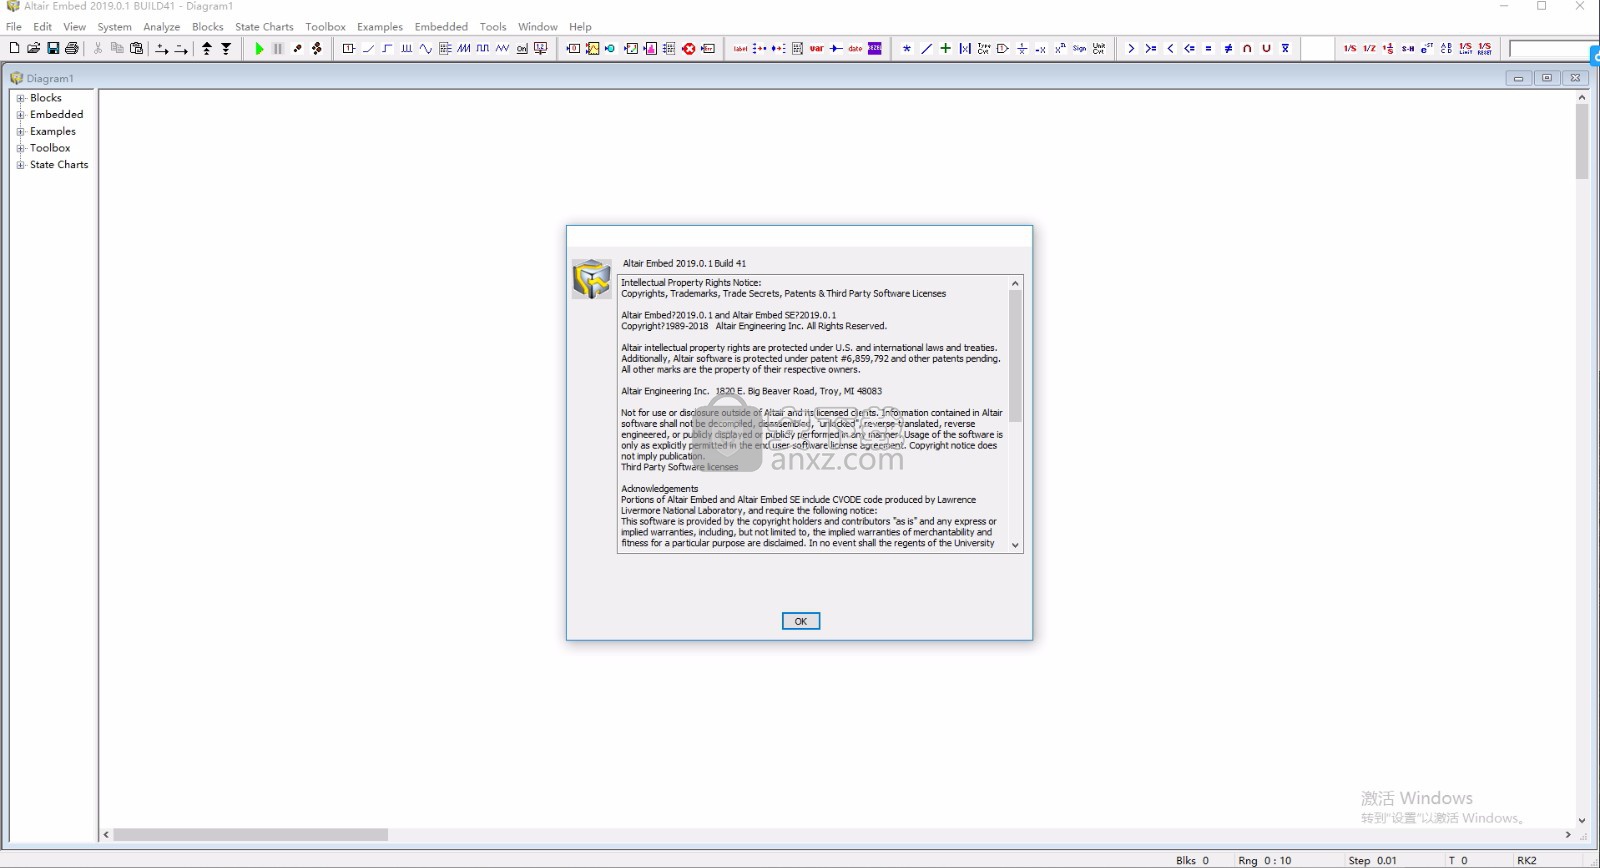
Task: Click the license text vertical scrollbar thumb
Action: (x=1015, y=355)
